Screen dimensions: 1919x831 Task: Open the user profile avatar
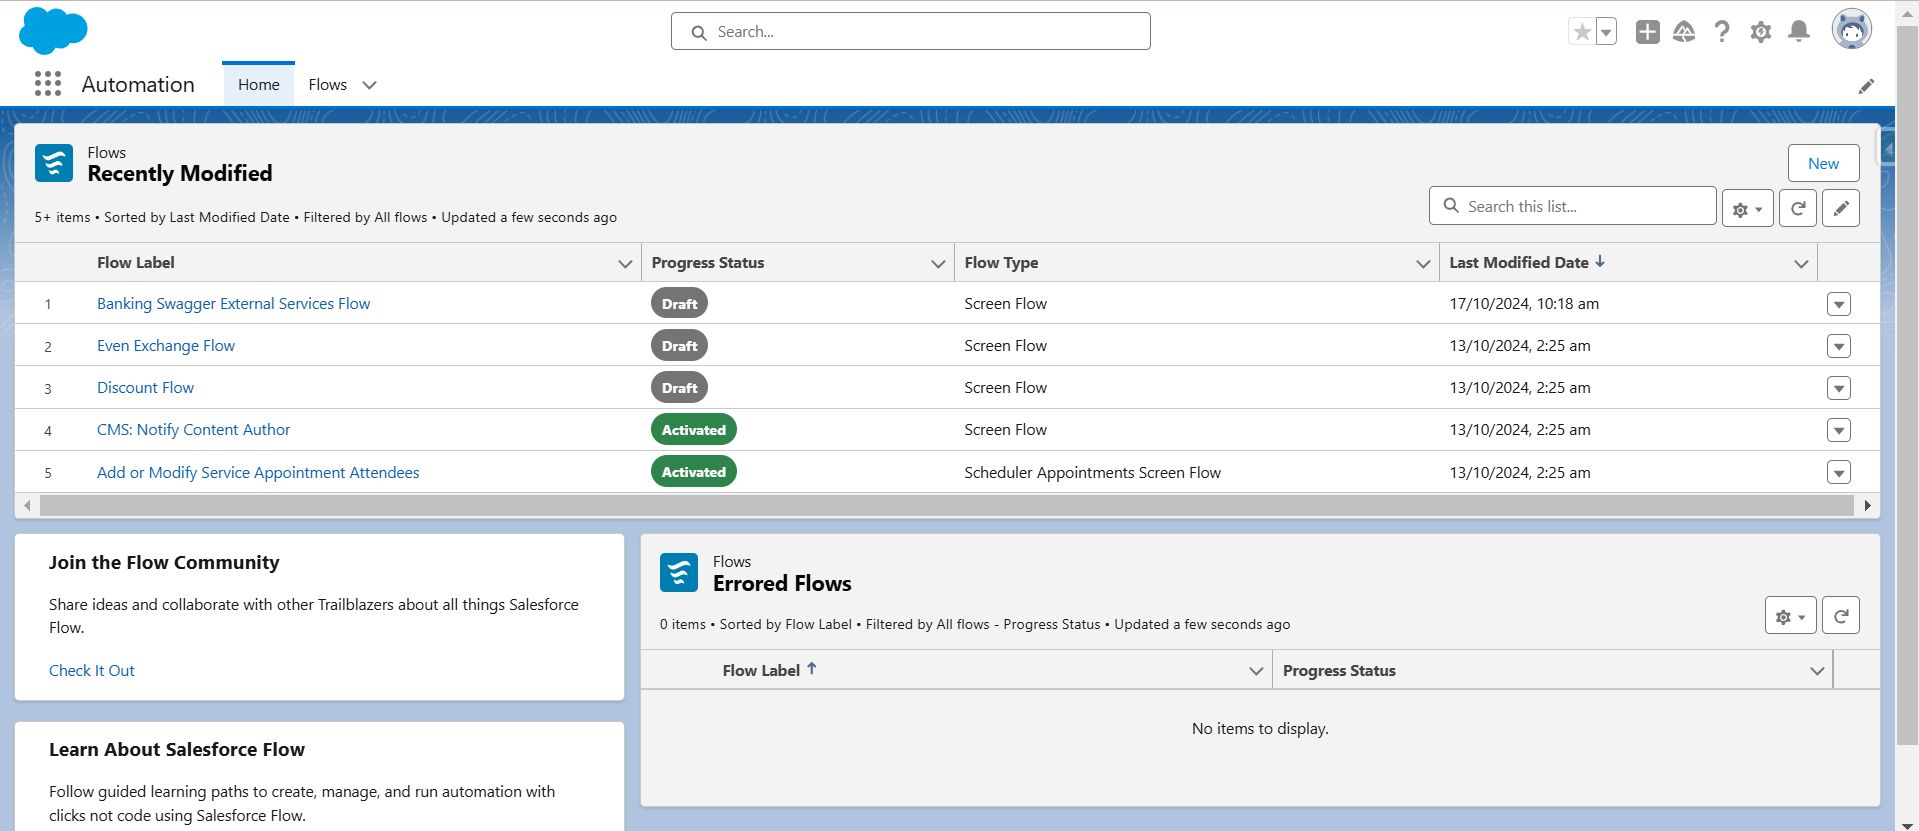[x=1852, y=29]
